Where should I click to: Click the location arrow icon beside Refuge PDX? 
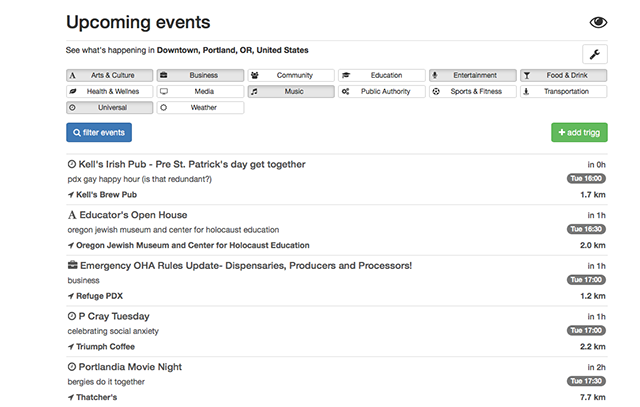pos(71,296)
